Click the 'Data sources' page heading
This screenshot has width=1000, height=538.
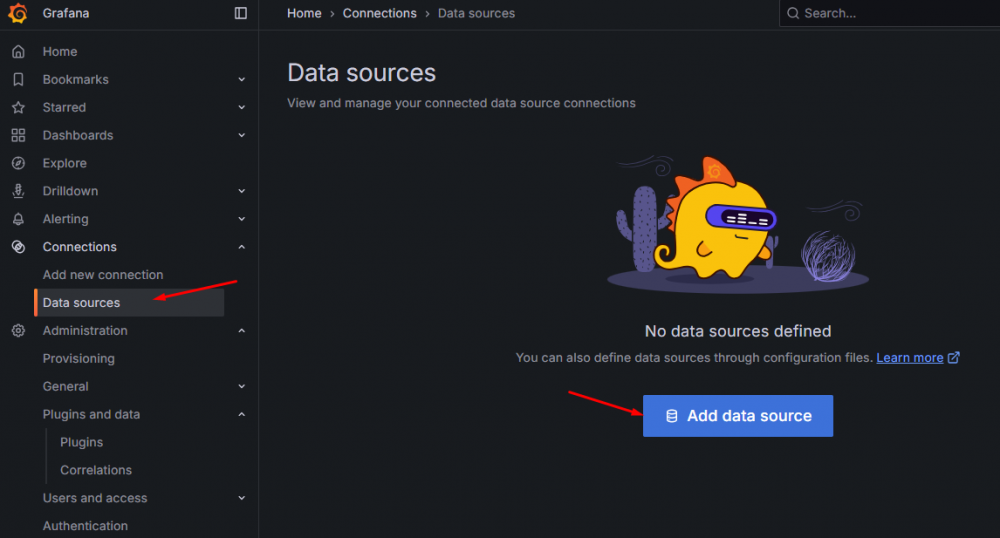pos(362,73)
